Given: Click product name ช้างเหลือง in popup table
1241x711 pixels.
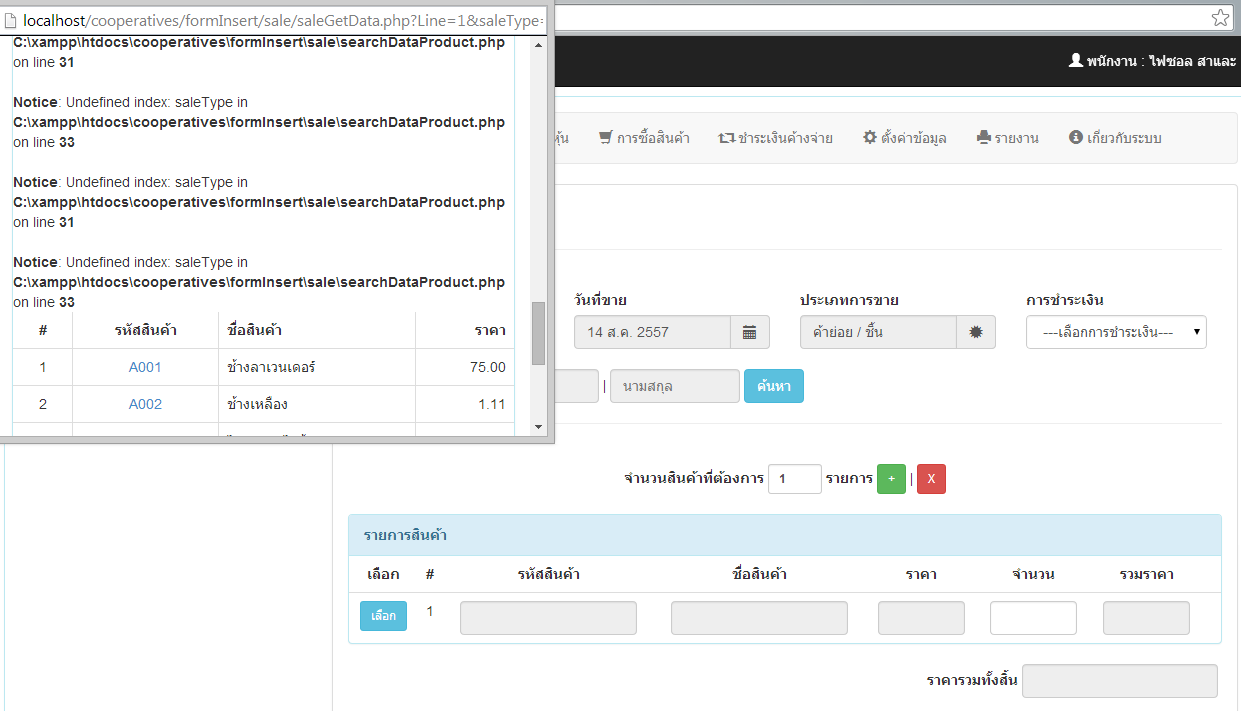Looking at the screenshot, I should pyautogui.click(x=258, y=404).
